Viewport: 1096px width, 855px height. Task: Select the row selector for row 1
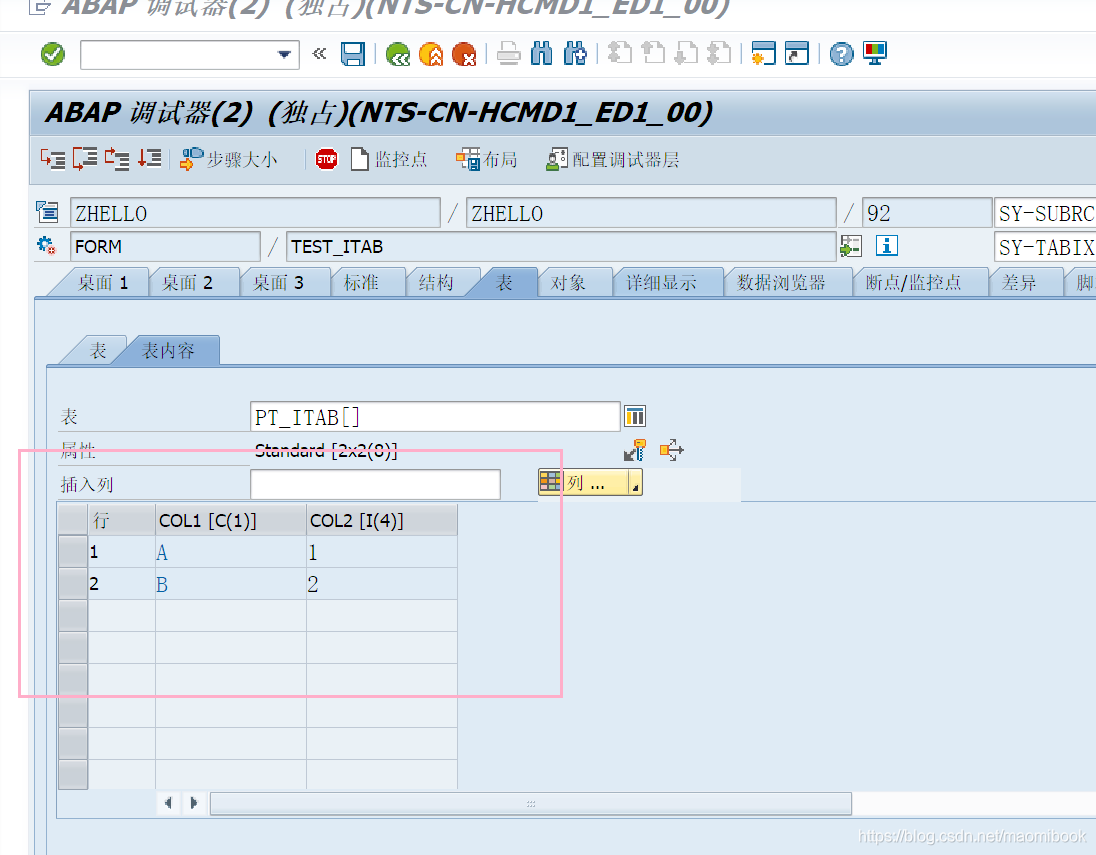click(73, 552)
